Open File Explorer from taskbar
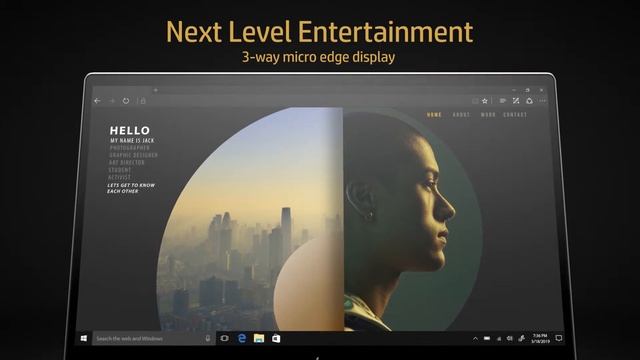This screenshot has height=360, width=640. pos(259,338)
